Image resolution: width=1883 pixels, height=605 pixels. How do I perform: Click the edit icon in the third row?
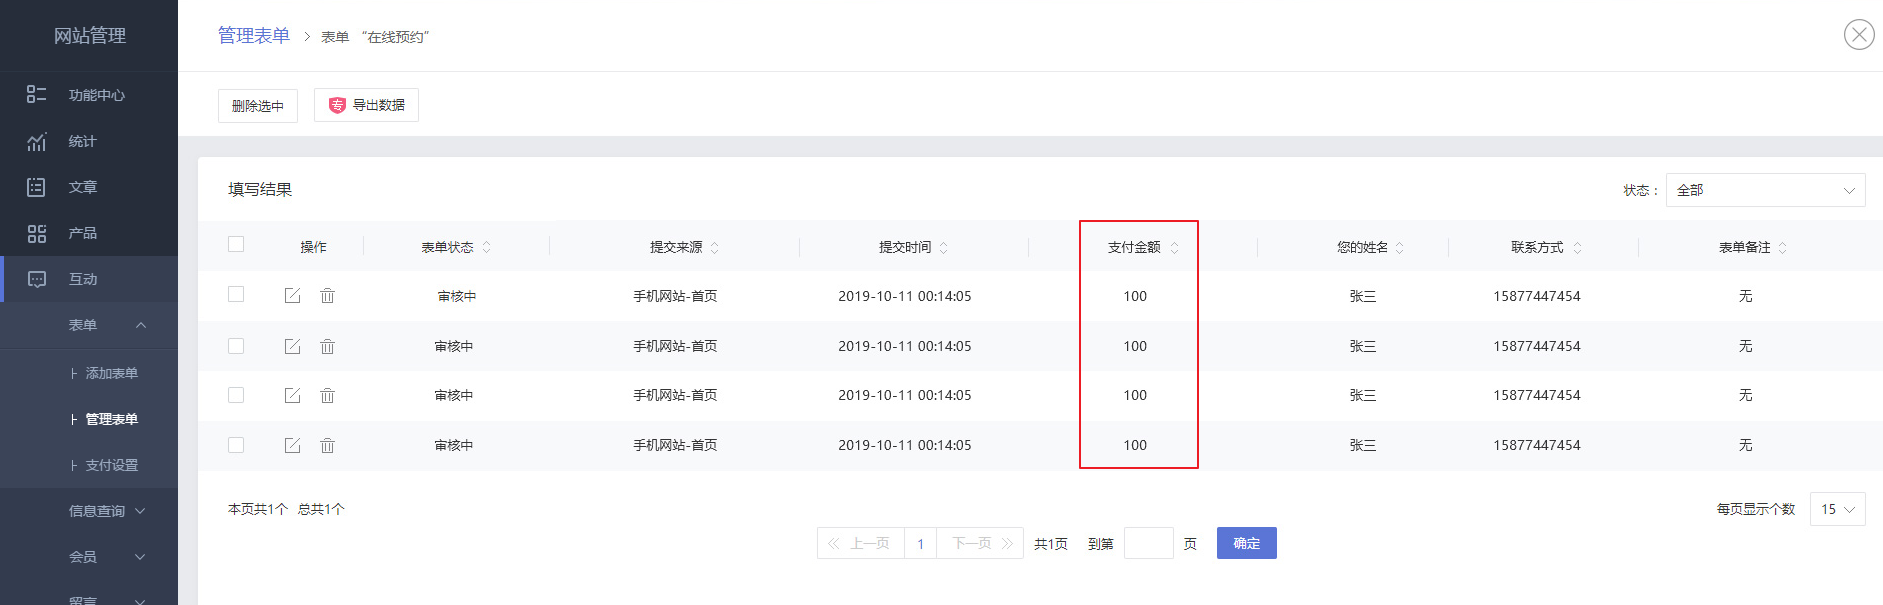click(292, 396)
